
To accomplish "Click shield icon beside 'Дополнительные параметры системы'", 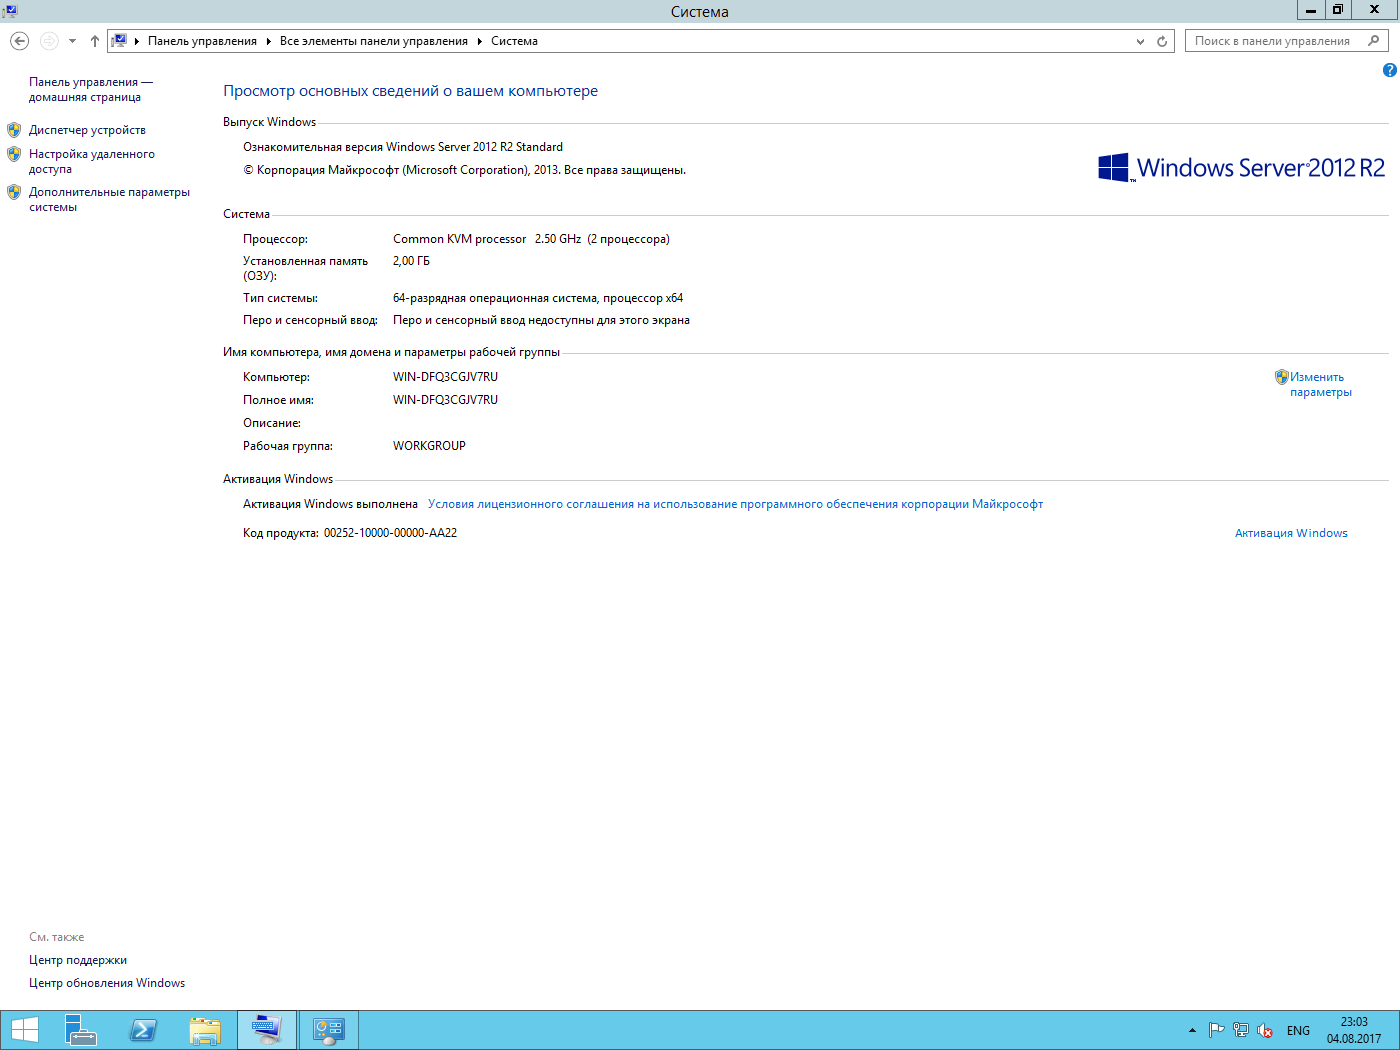I will [14, 192].
